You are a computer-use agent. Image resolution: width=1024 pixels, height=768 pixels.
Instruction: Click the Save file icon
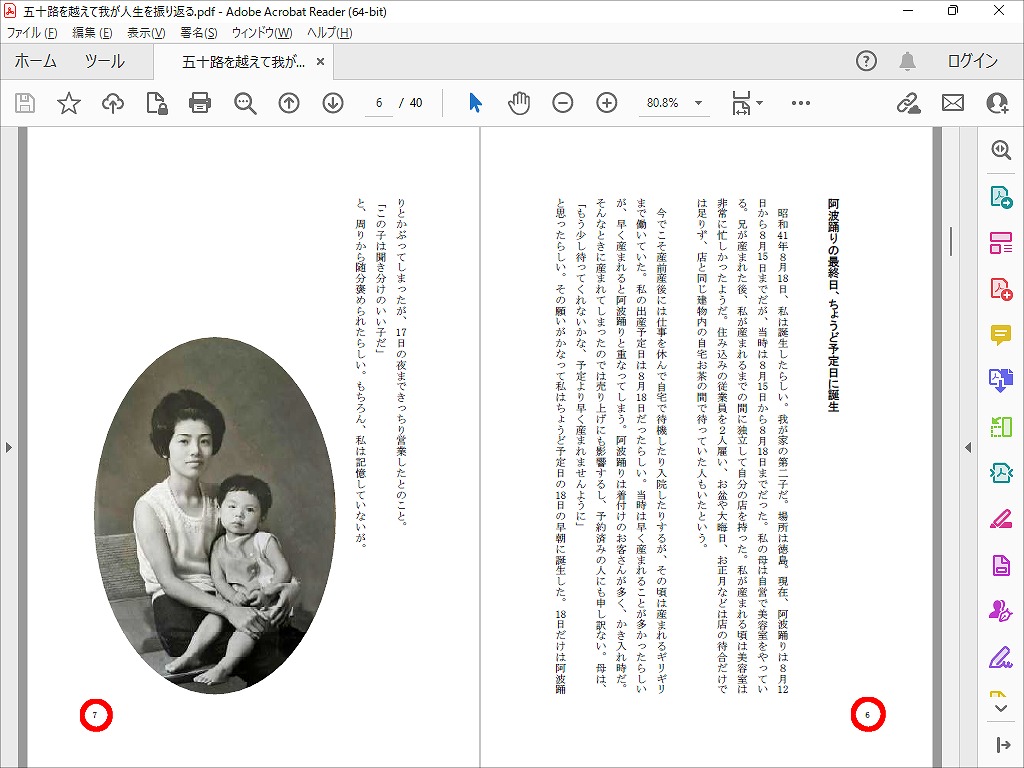(x=25, y=103)
